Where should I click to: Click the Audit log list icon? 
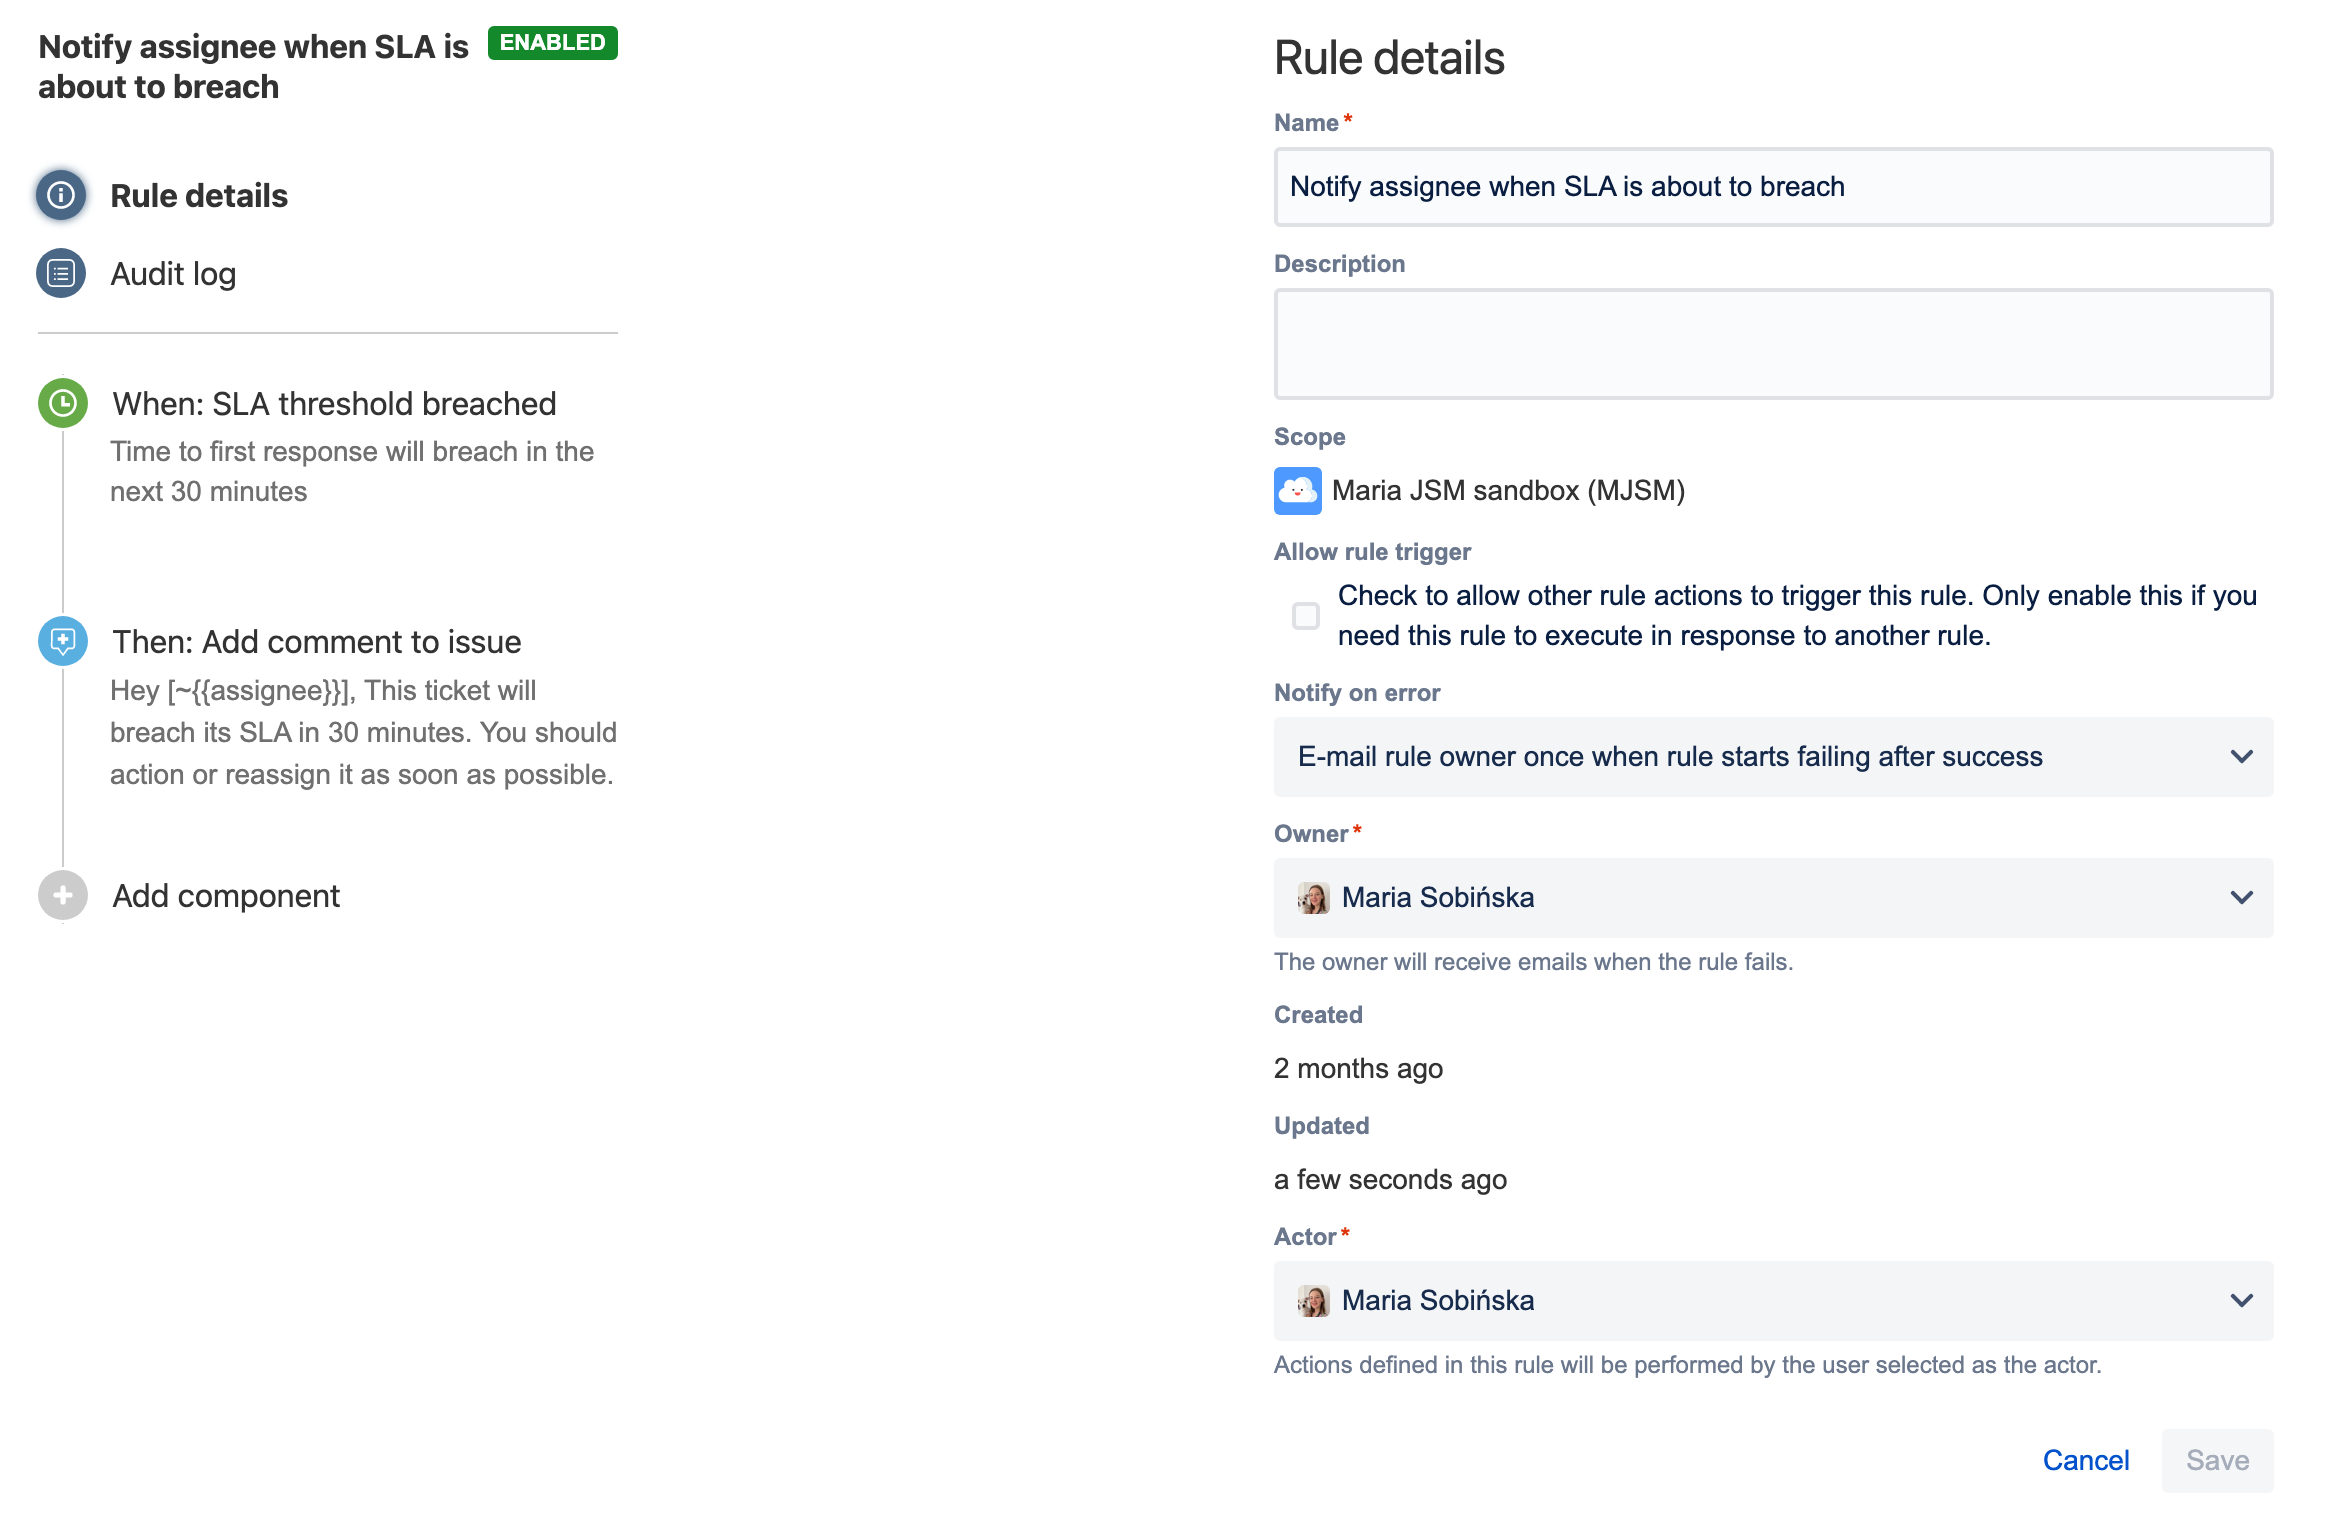pos(61,273)
